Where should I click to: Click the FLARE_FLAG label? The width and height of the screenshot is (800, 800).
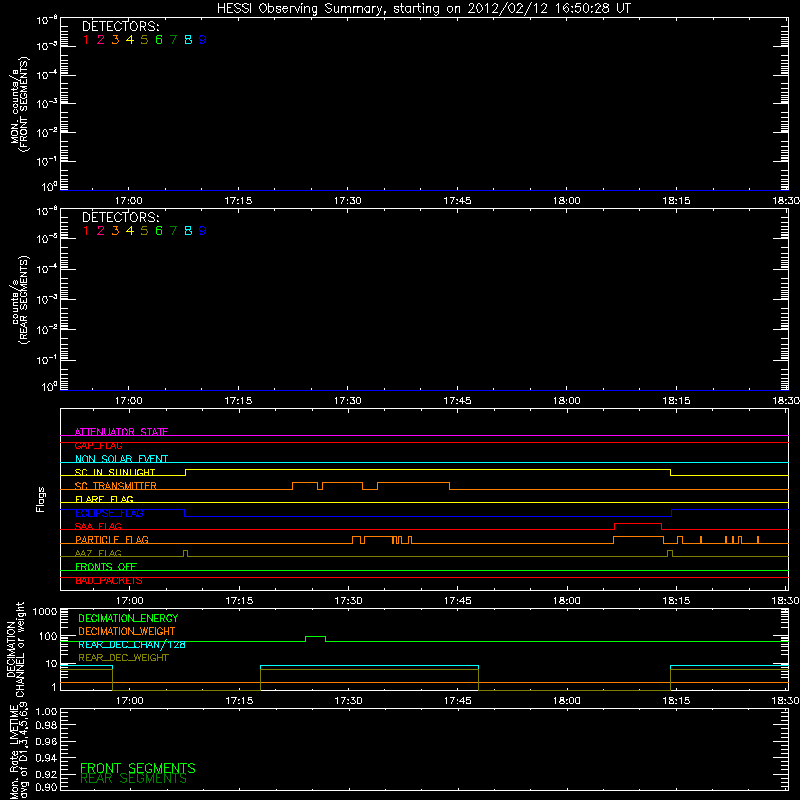[104, 499]
